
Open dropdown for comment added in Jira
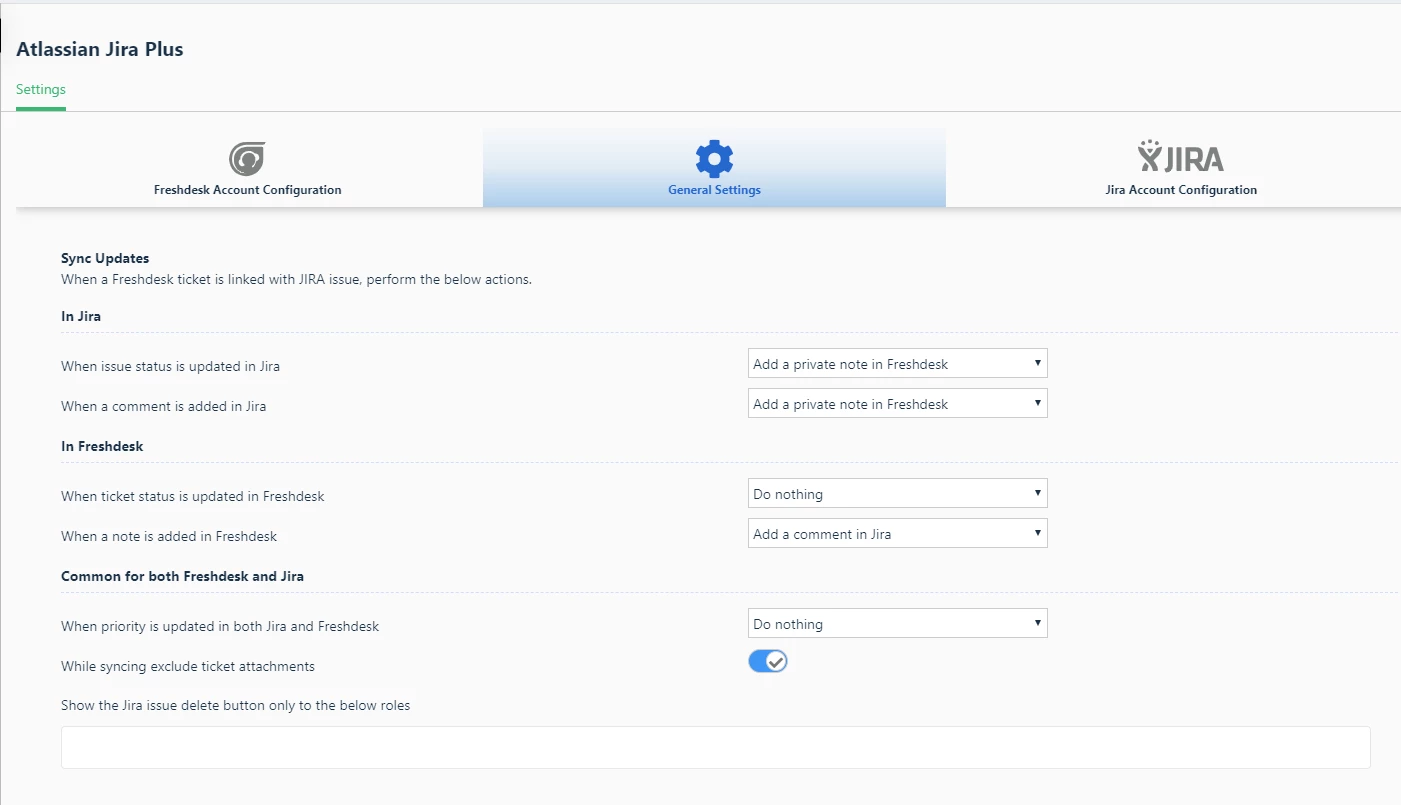(897, 404)
